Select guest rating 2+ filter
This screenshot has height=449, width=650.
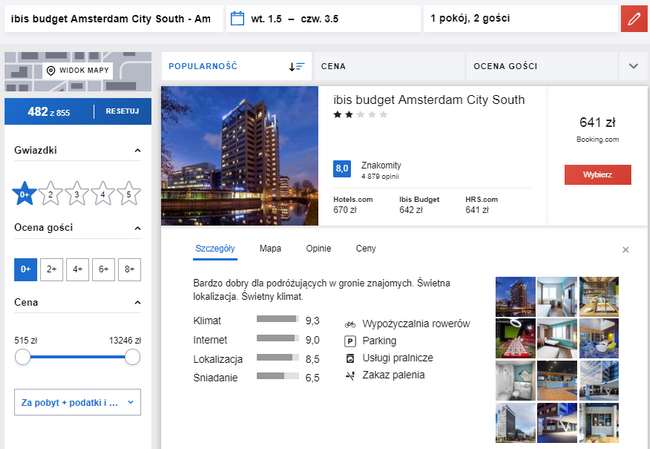(51, 269)
